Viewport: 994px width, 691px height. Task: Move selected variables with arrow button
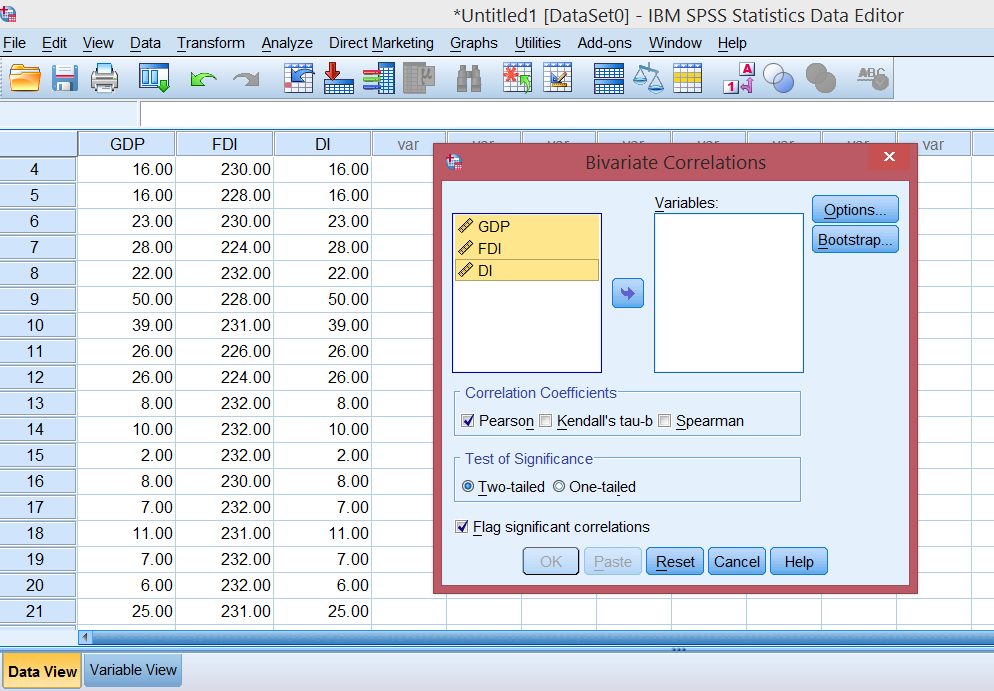pyautogui.click(x=628, y=293)
